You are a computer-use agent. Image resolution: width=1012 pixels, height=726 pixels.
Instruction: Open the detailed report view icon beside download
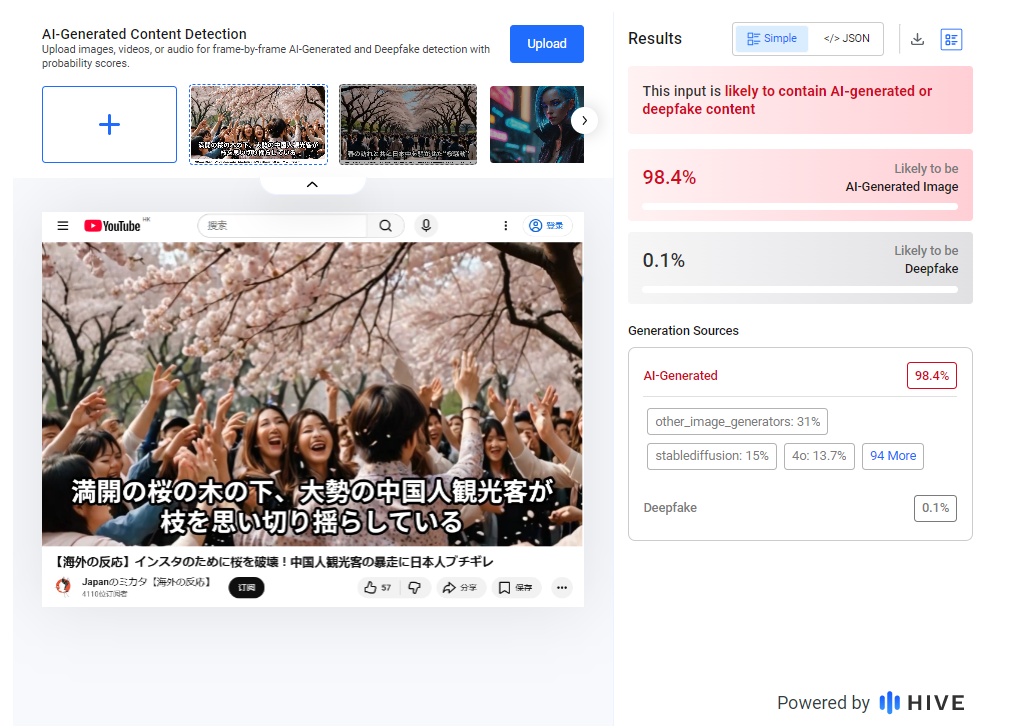[x=950, y=39]
